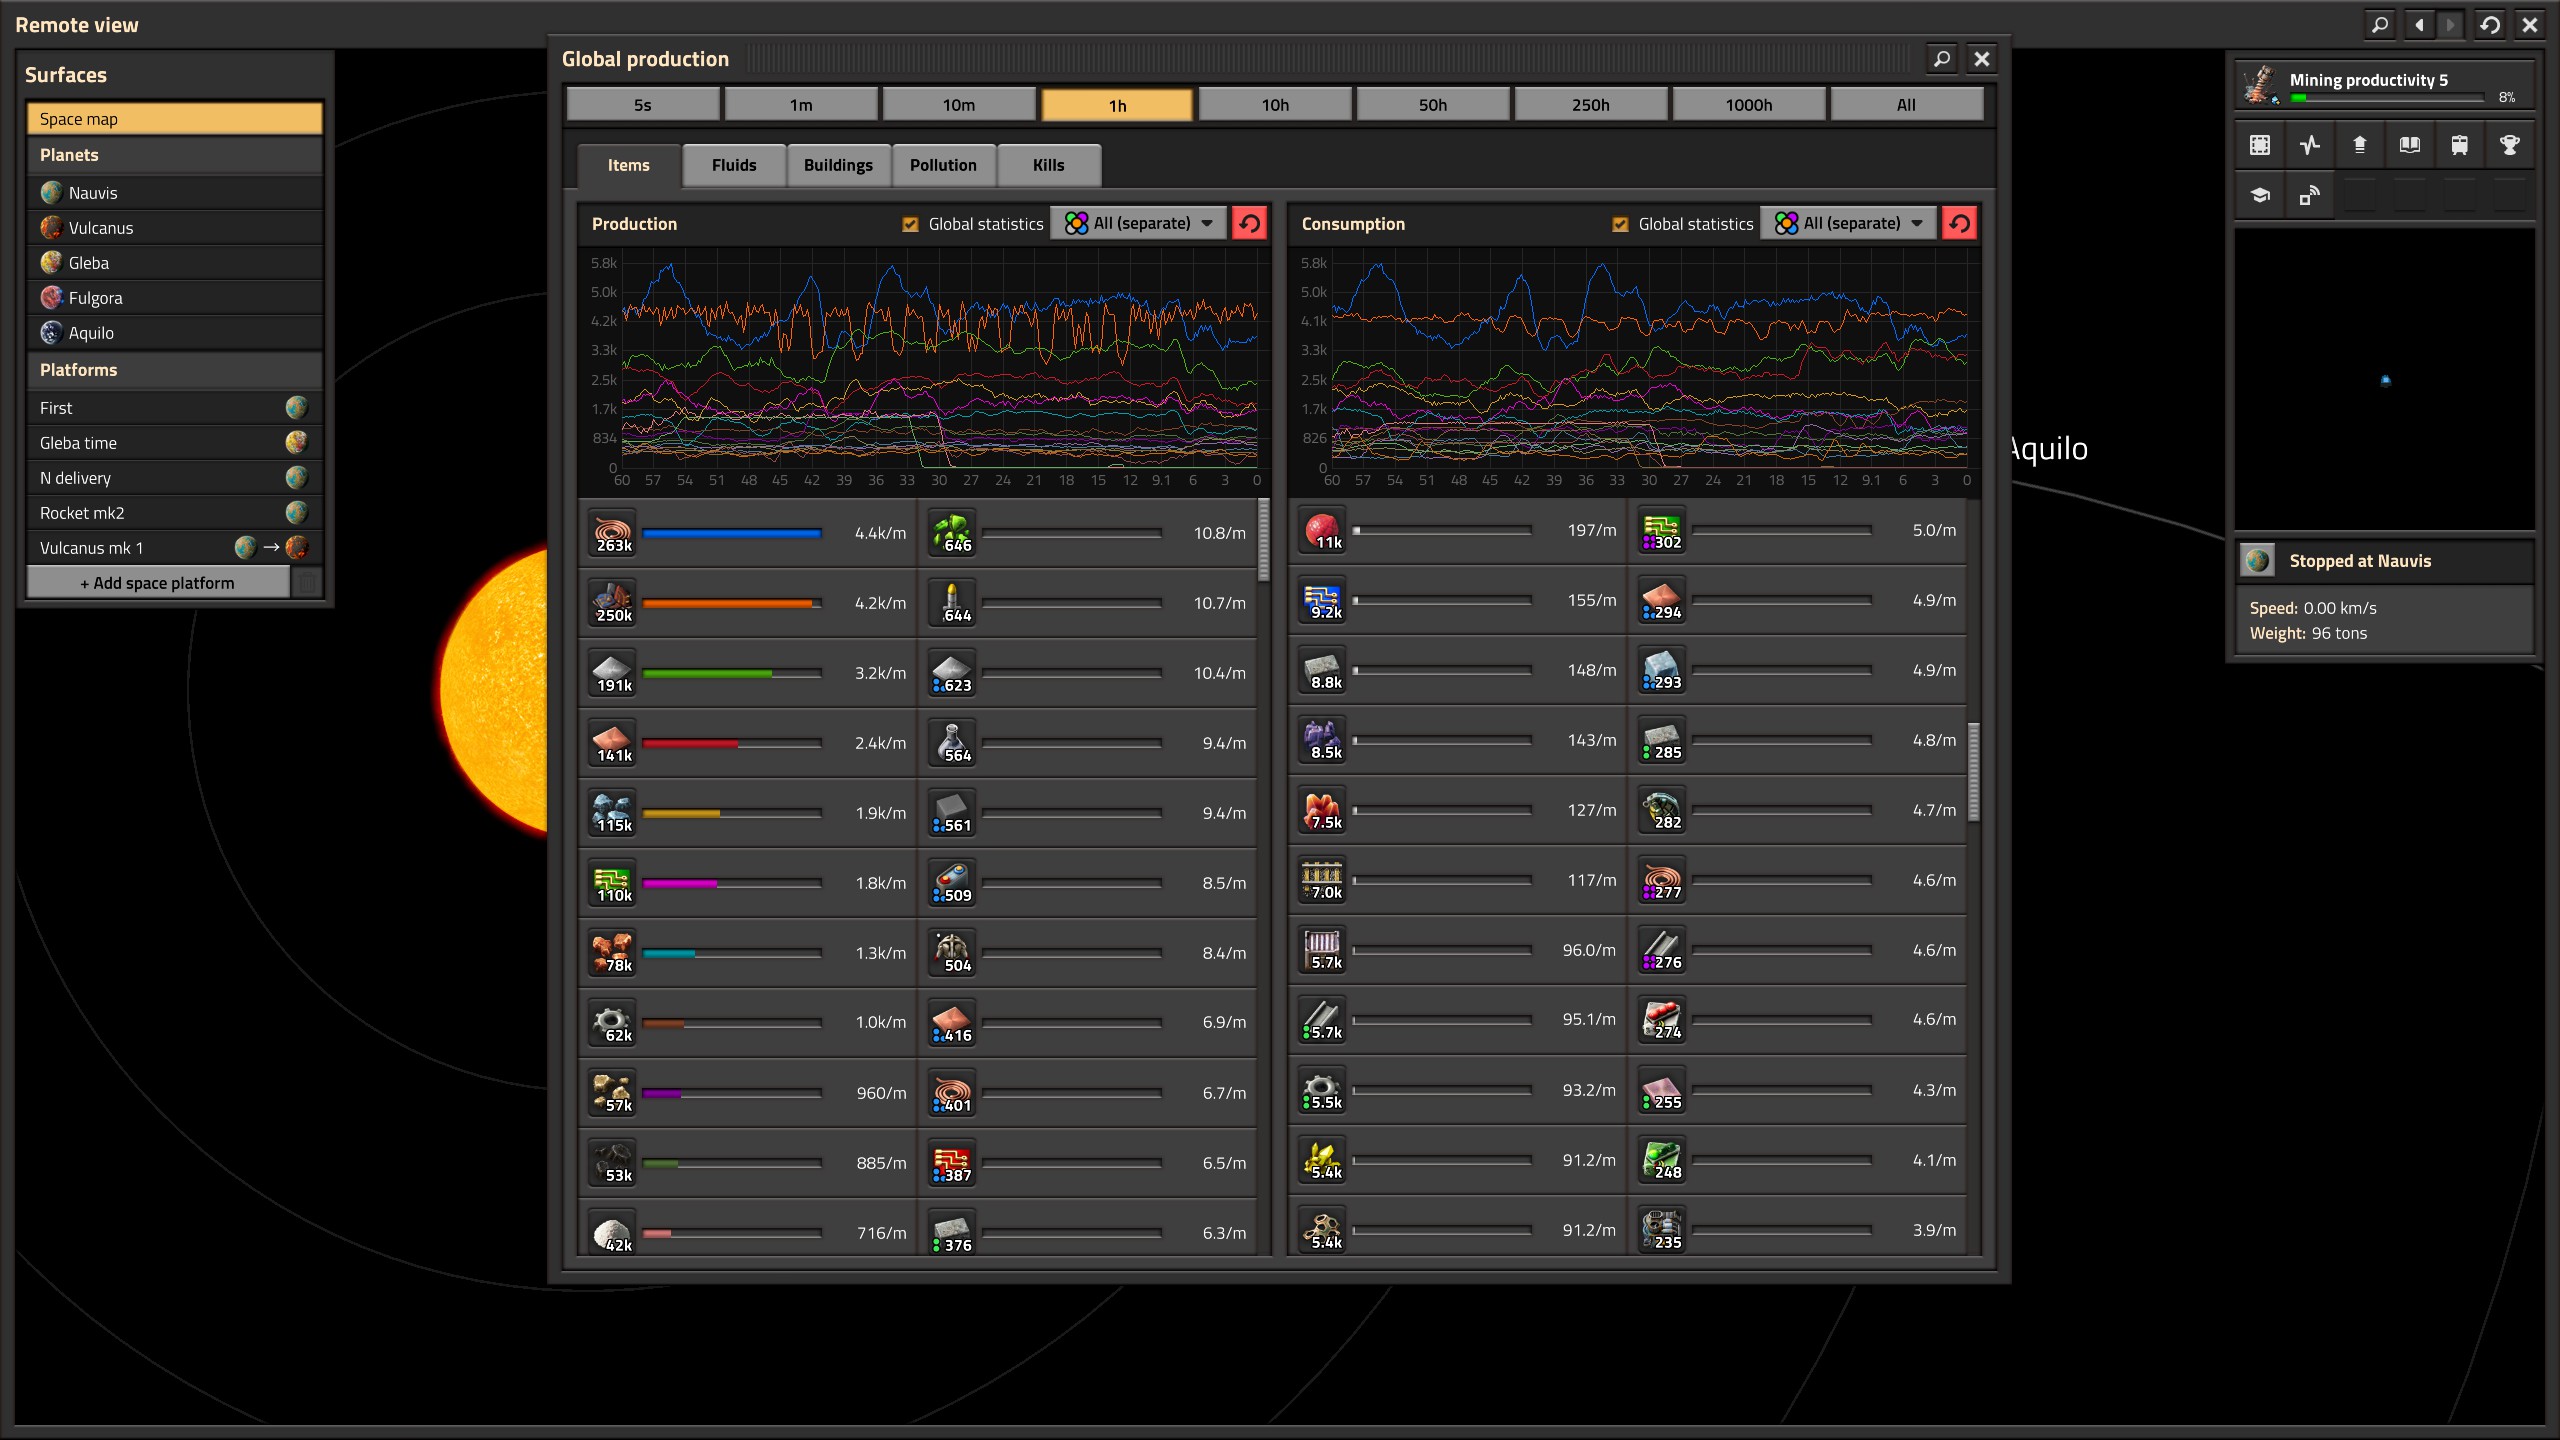Switch to the Buildings tab

[838, 166]
